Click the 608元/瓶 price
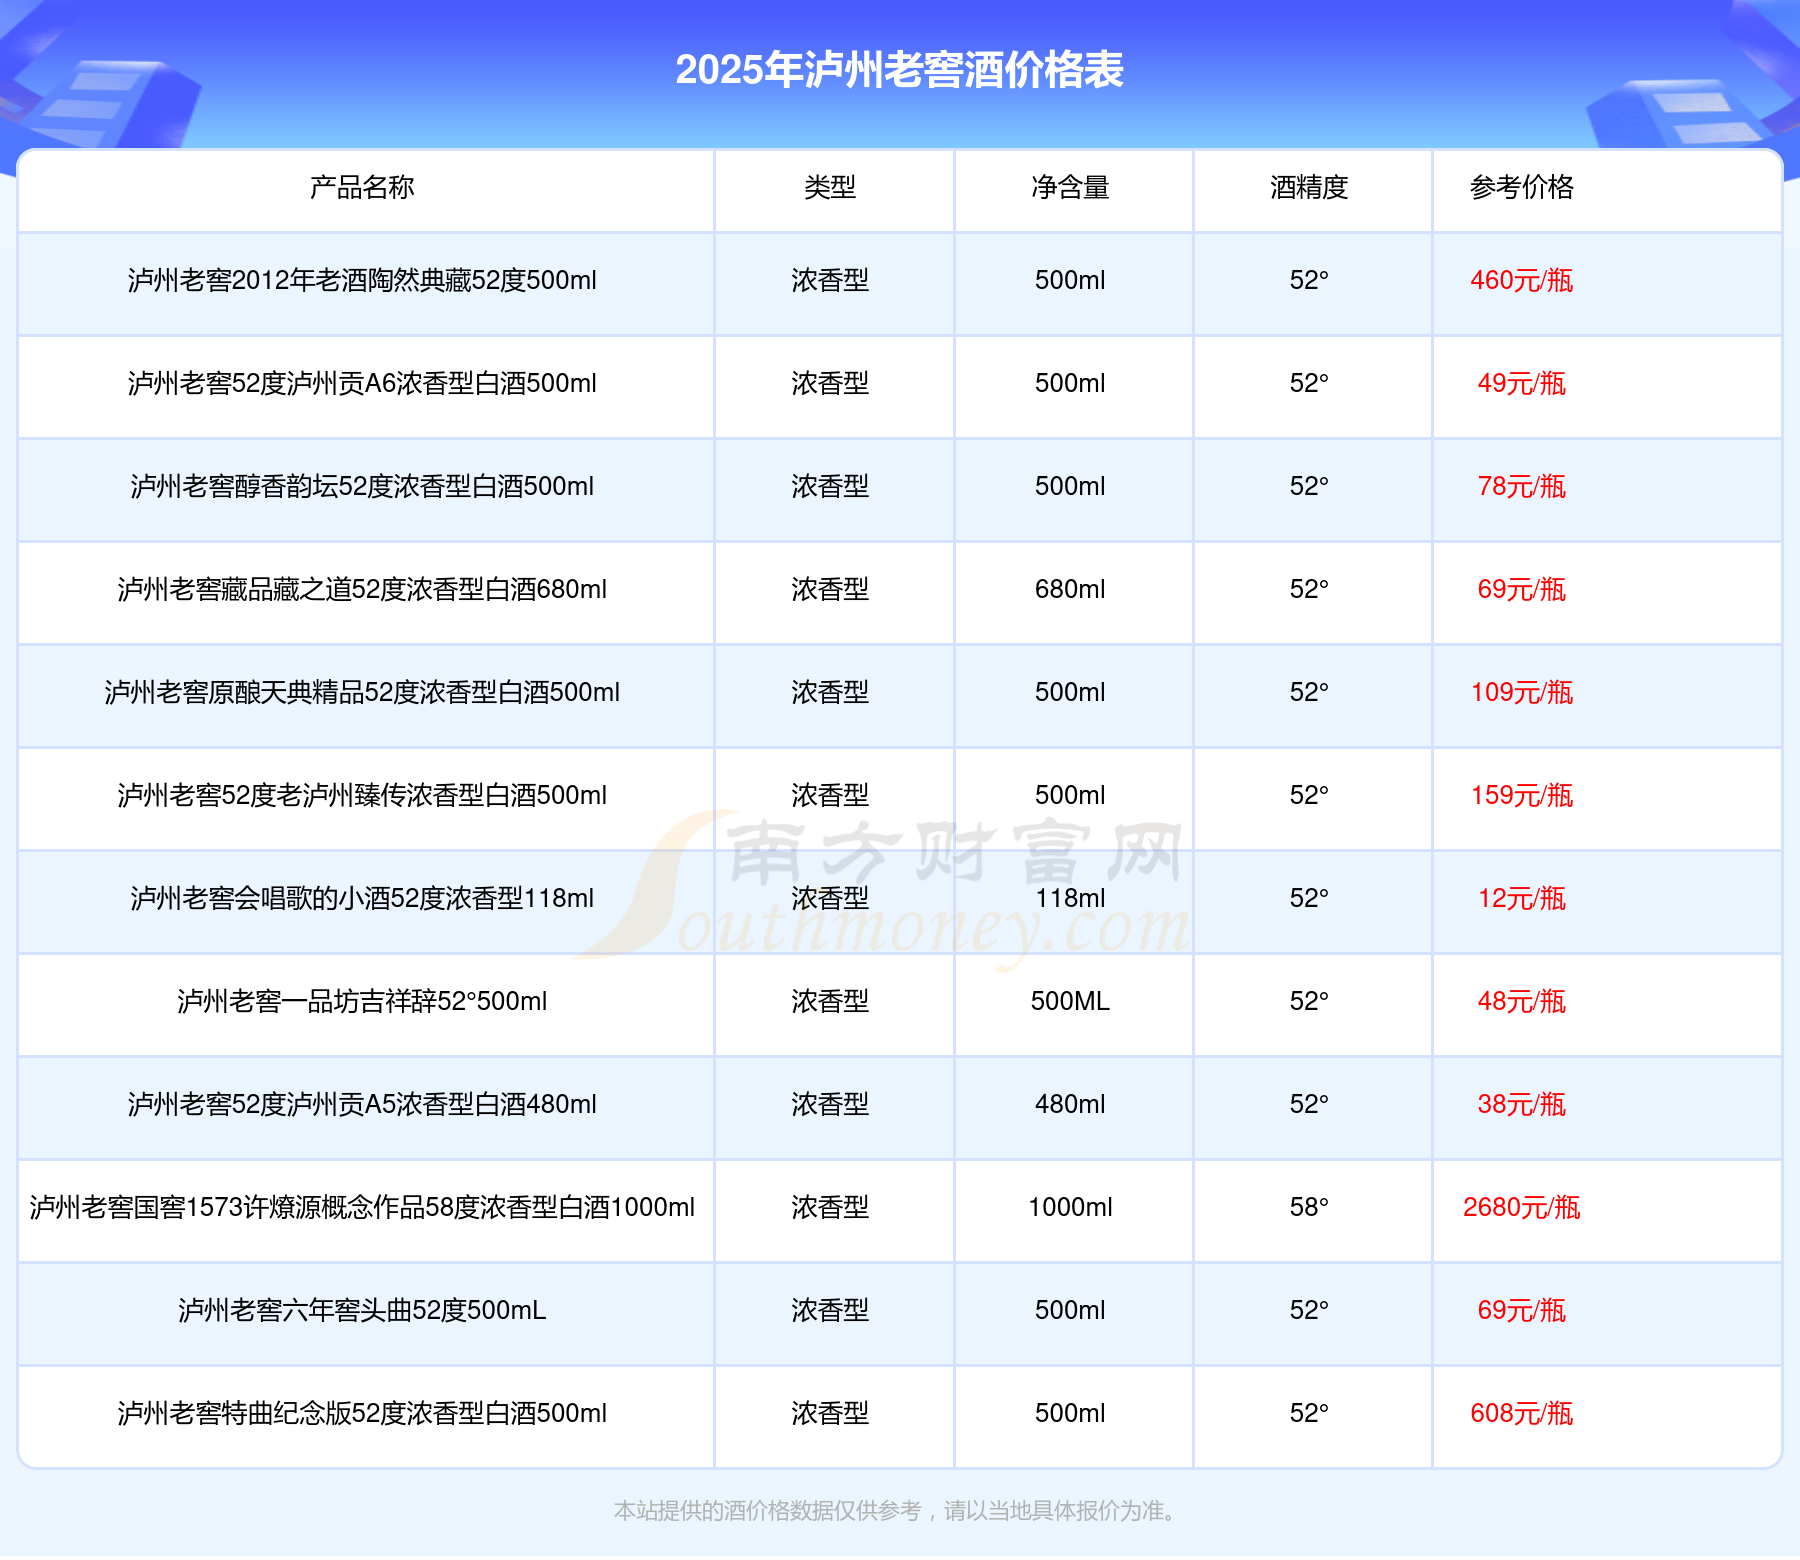The width and height of the screenshot is (1800, 1560). 1521,1414
